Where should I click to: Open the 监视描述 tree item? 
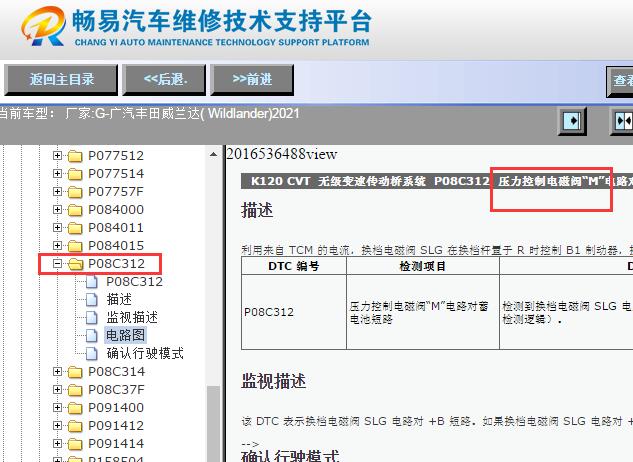pos(132,318)
